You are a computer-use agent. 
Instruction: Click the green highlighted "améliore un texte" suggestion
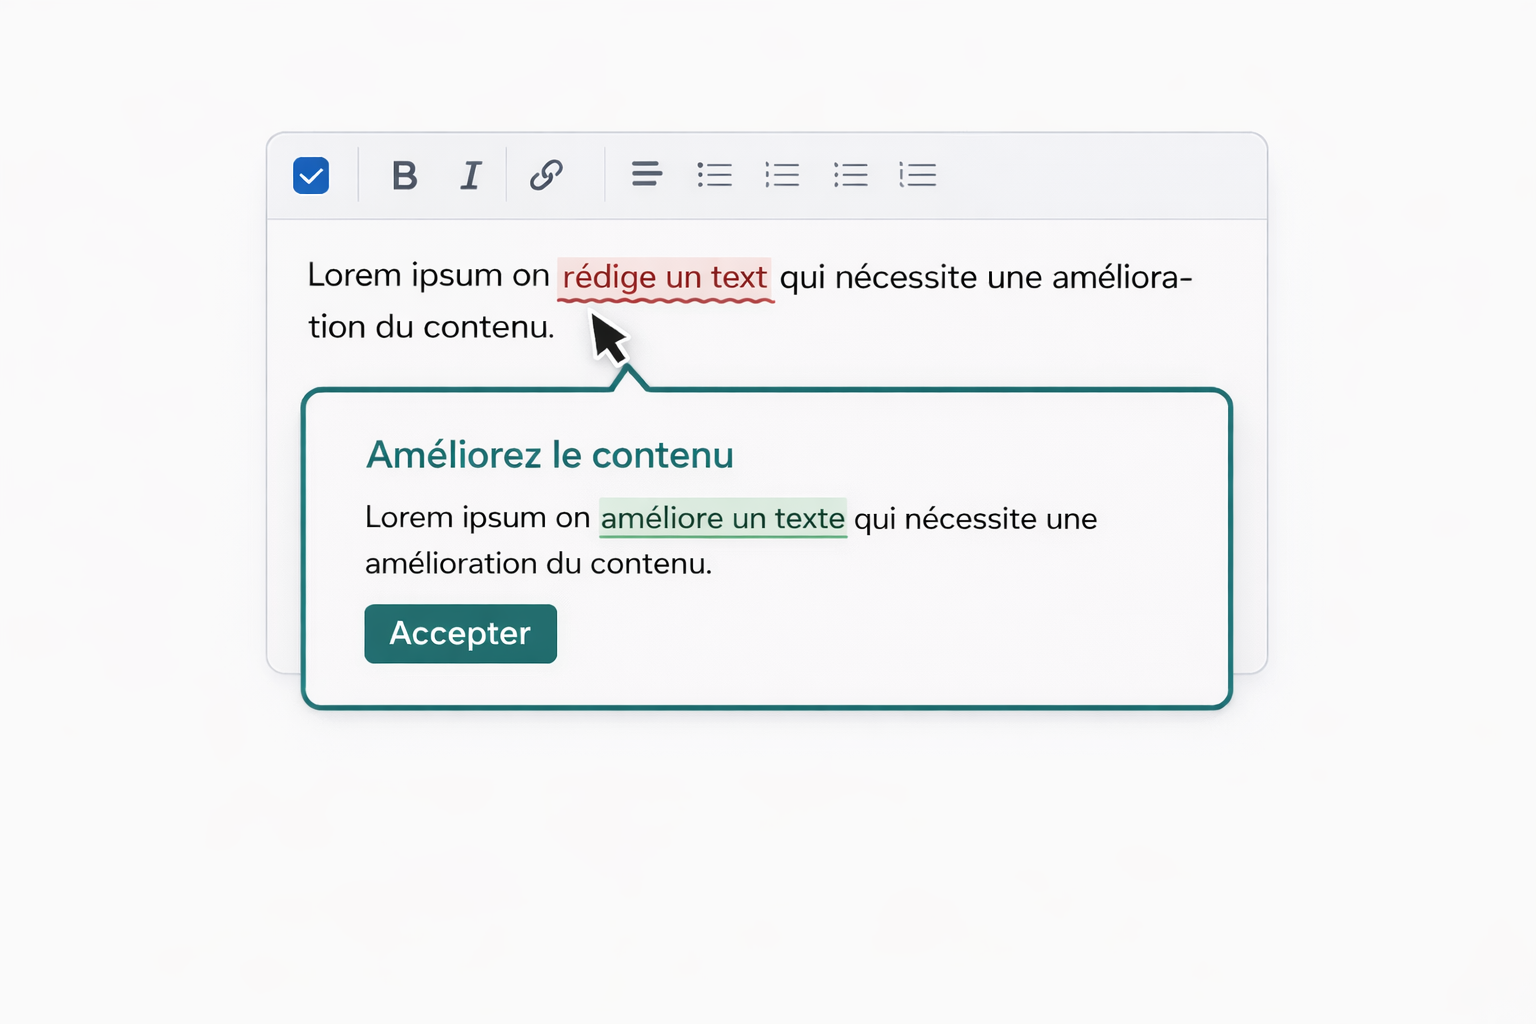(x=722, y=518)
